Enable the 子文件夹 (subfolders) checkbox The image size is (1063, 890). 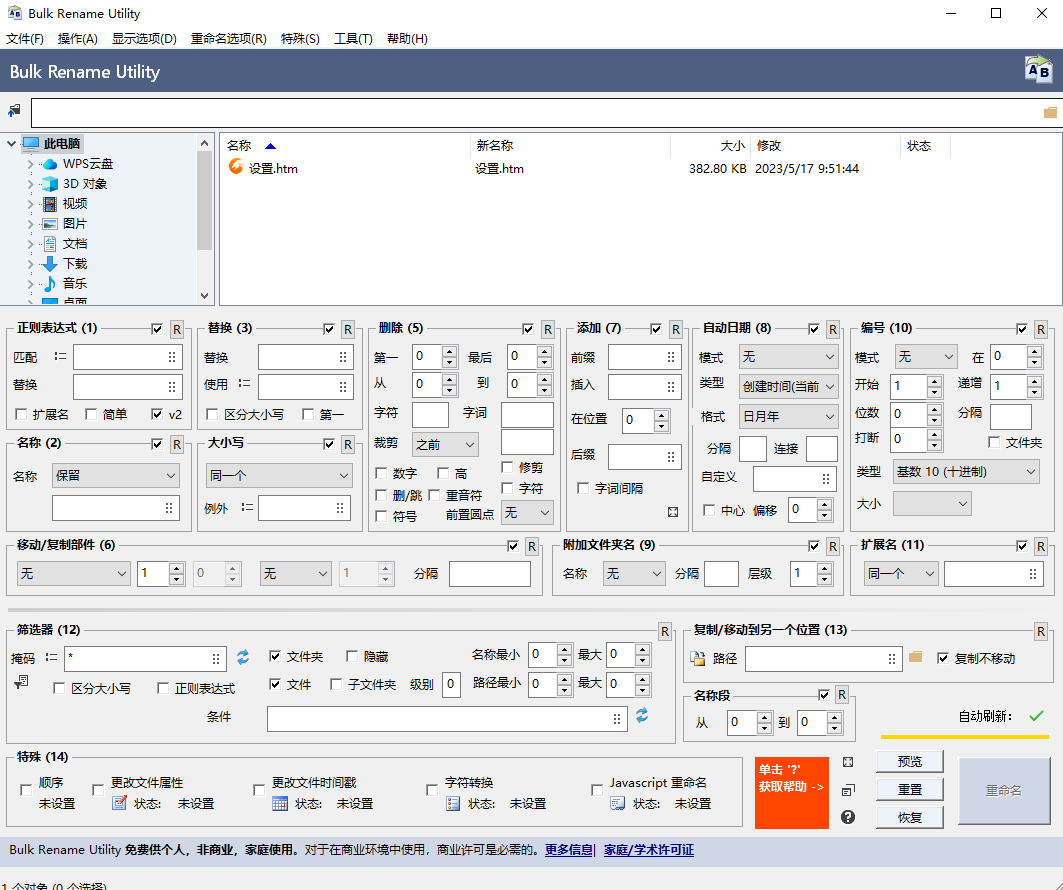(x=337, y=685)
